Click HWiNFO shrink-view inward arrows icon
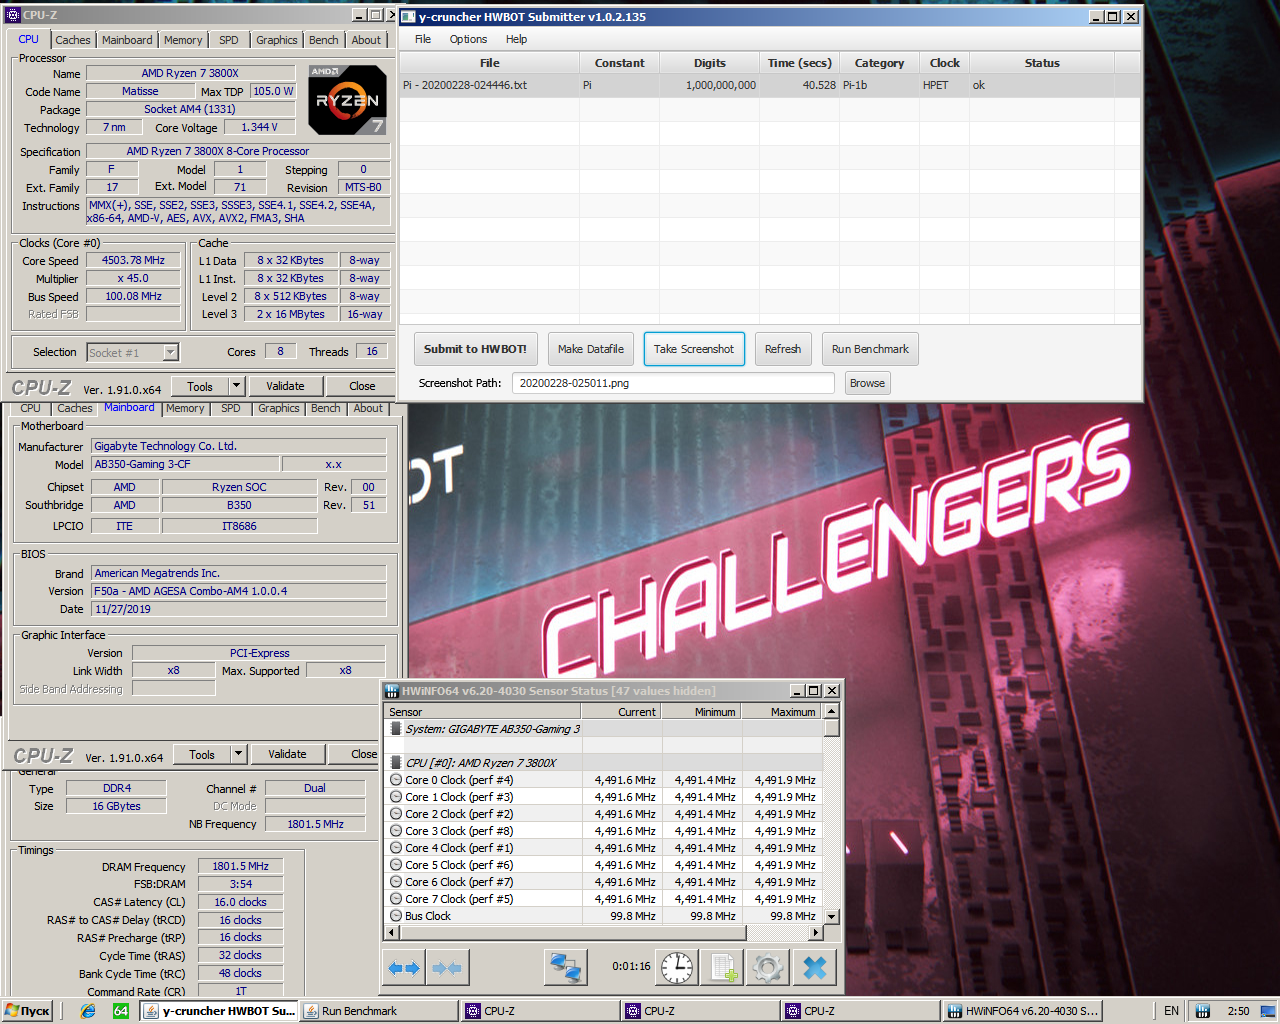Viewport: 1280px width, 1024px height. (447, 967)
